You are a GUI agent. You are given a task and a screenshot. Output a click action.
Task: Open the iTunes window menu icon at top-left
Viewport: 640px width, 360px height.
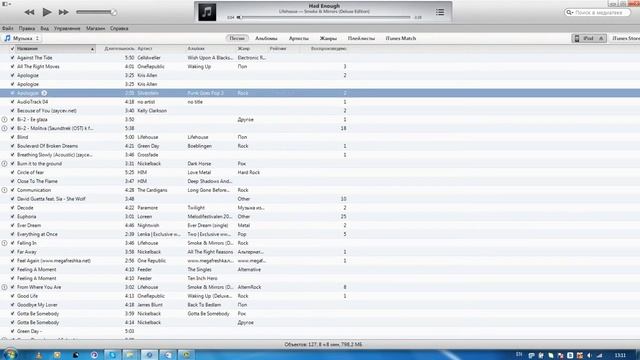pyautogui.click(x=7, y=4)
